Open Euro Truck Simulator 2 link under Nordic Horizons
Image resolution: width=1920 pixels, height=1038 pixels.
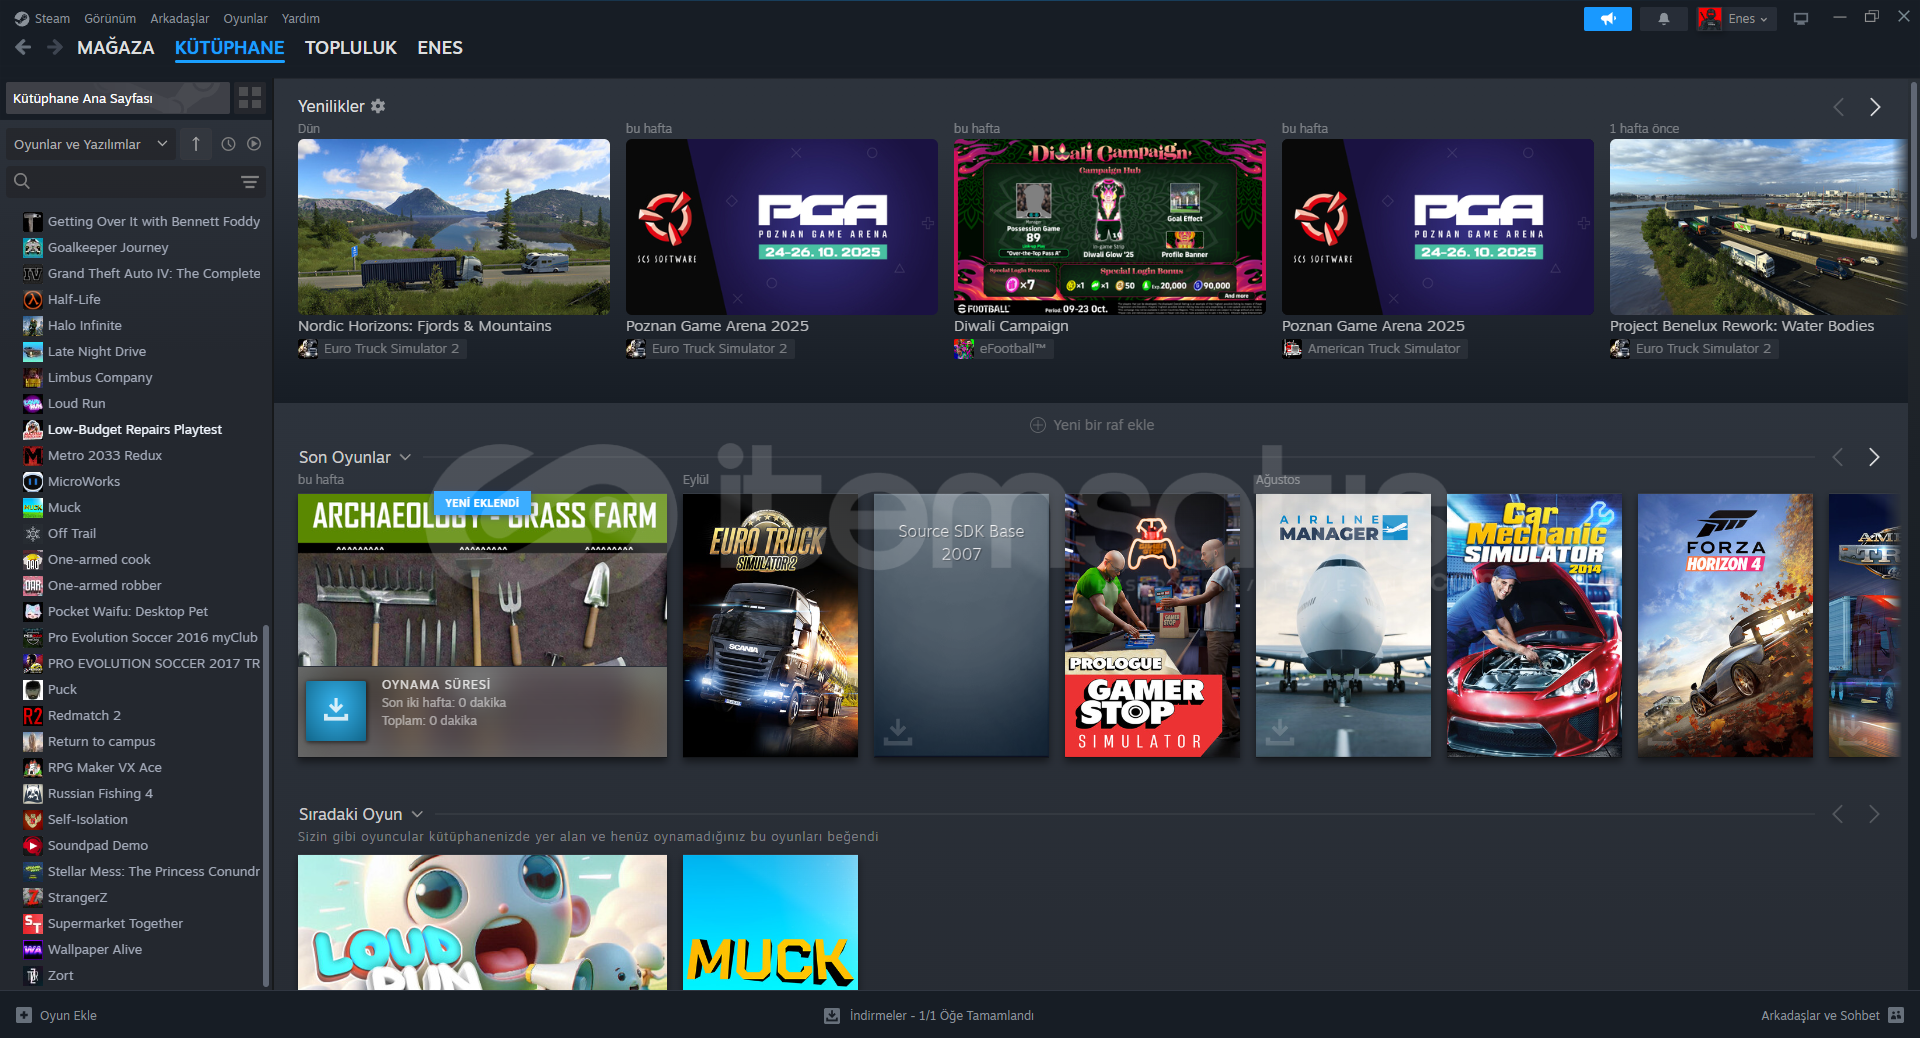click(x=380, y=348)
